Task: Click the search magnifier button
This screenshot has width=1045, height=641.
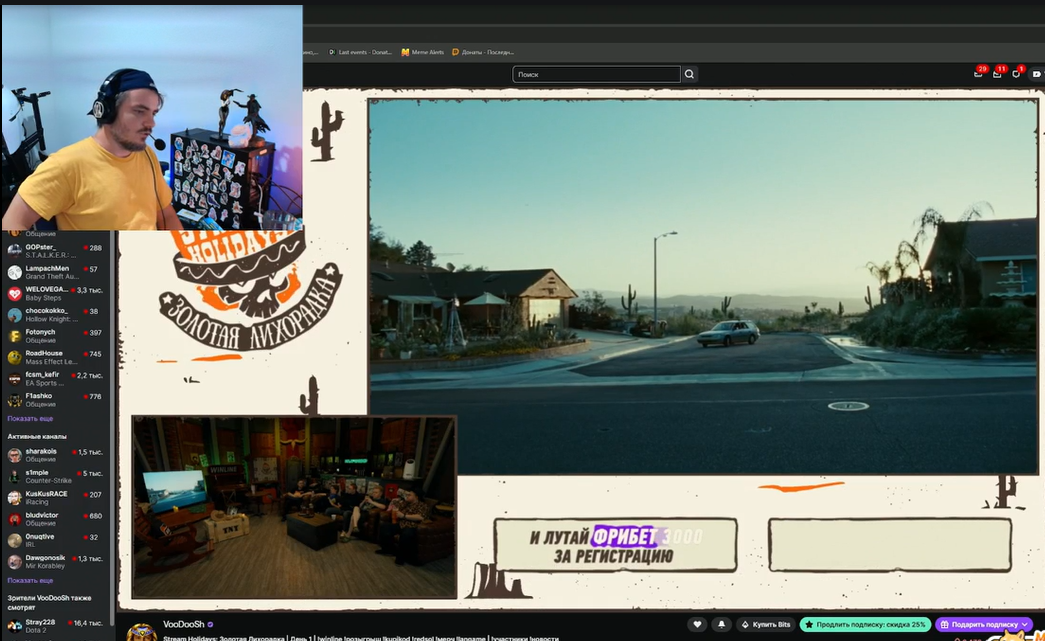Action: 689,75
